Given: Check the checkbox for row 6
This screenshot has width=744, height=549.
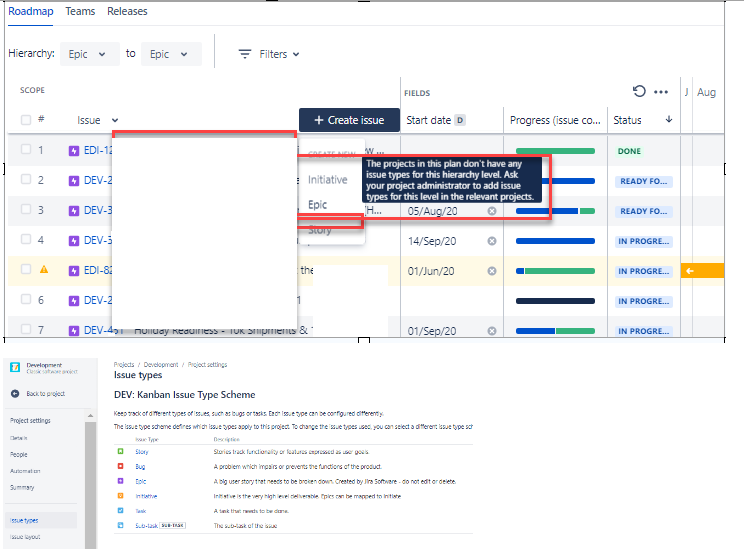Looking at the screenshot, I should (x=26, y=299).
